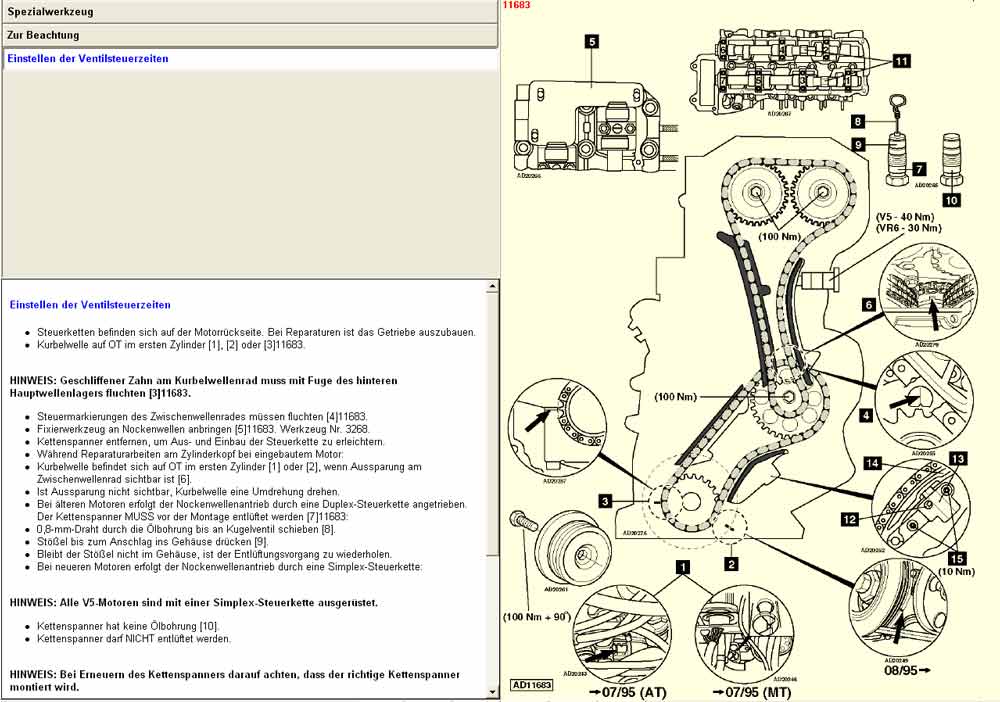Click callout number 14 at the tensioner detail
Viewport: 1000px width, 702px height.
pos(872,463)
